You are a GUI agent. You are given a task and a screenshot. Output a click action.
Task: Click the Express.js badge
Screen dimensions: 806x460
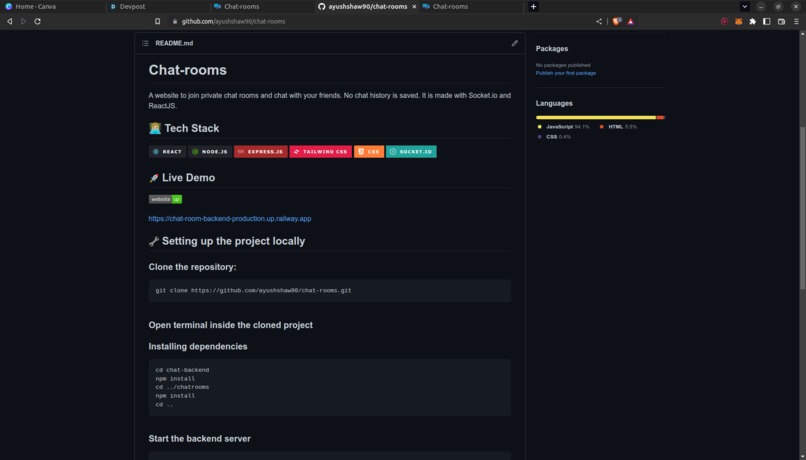[x=261, y=152]
